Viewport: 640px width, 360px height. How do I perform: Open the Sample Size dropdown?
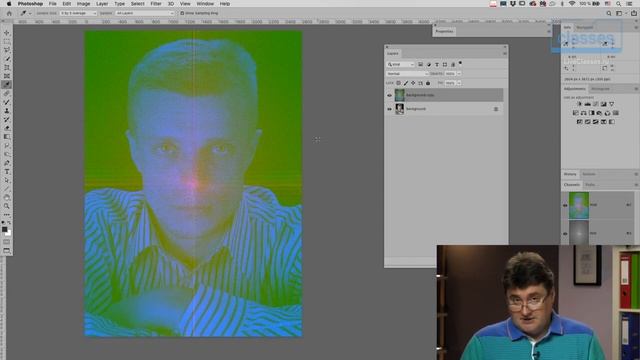tap(79, 13)
